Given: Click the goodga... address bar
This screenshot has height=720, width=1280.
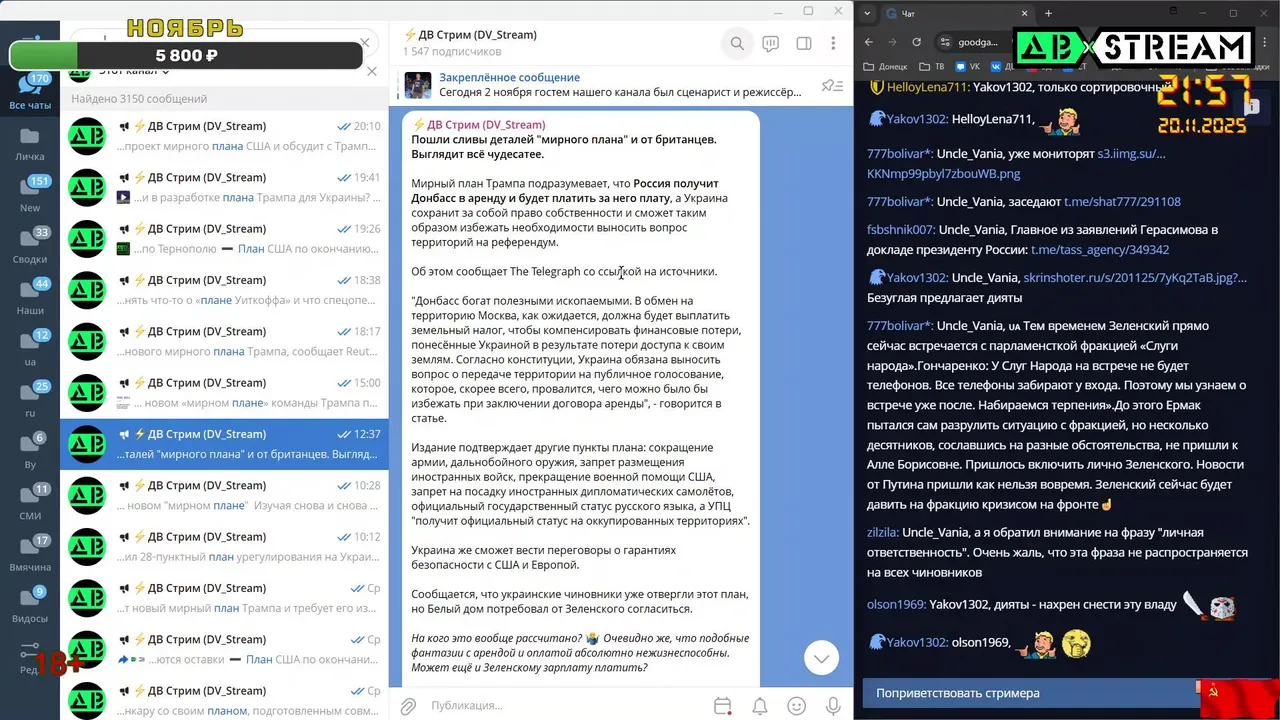Looking at the screenshot, I should [978, 42].
